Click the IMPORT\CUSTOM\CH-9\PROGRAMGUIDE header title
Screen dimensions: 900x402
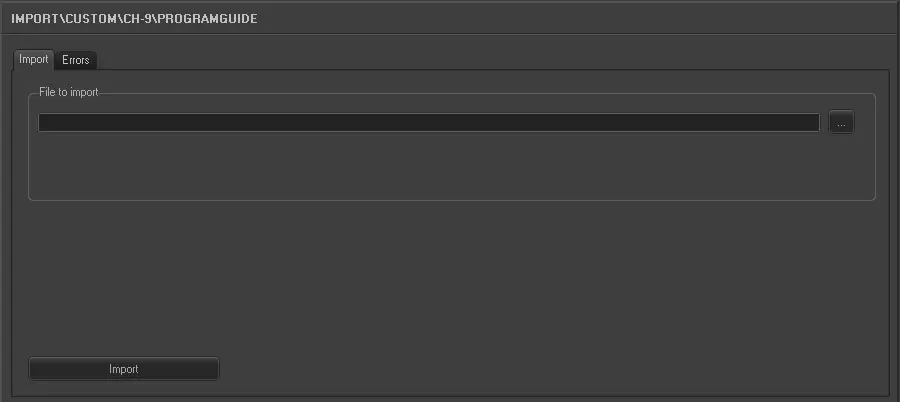[x=134, y=19]
